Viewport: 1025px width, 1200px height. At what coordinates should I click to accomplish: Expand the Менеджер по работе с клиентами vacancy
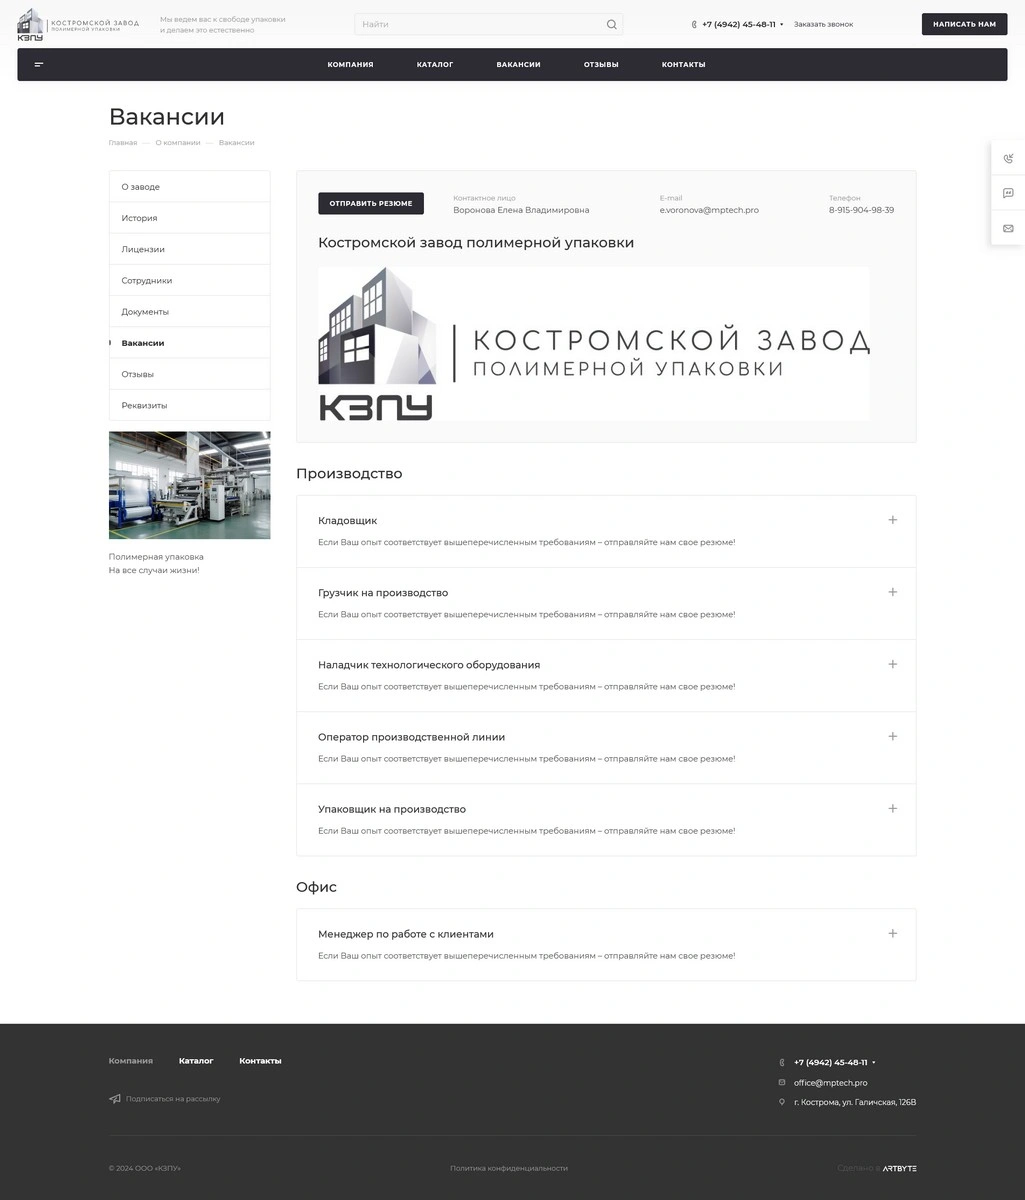(x=892, y=933)
